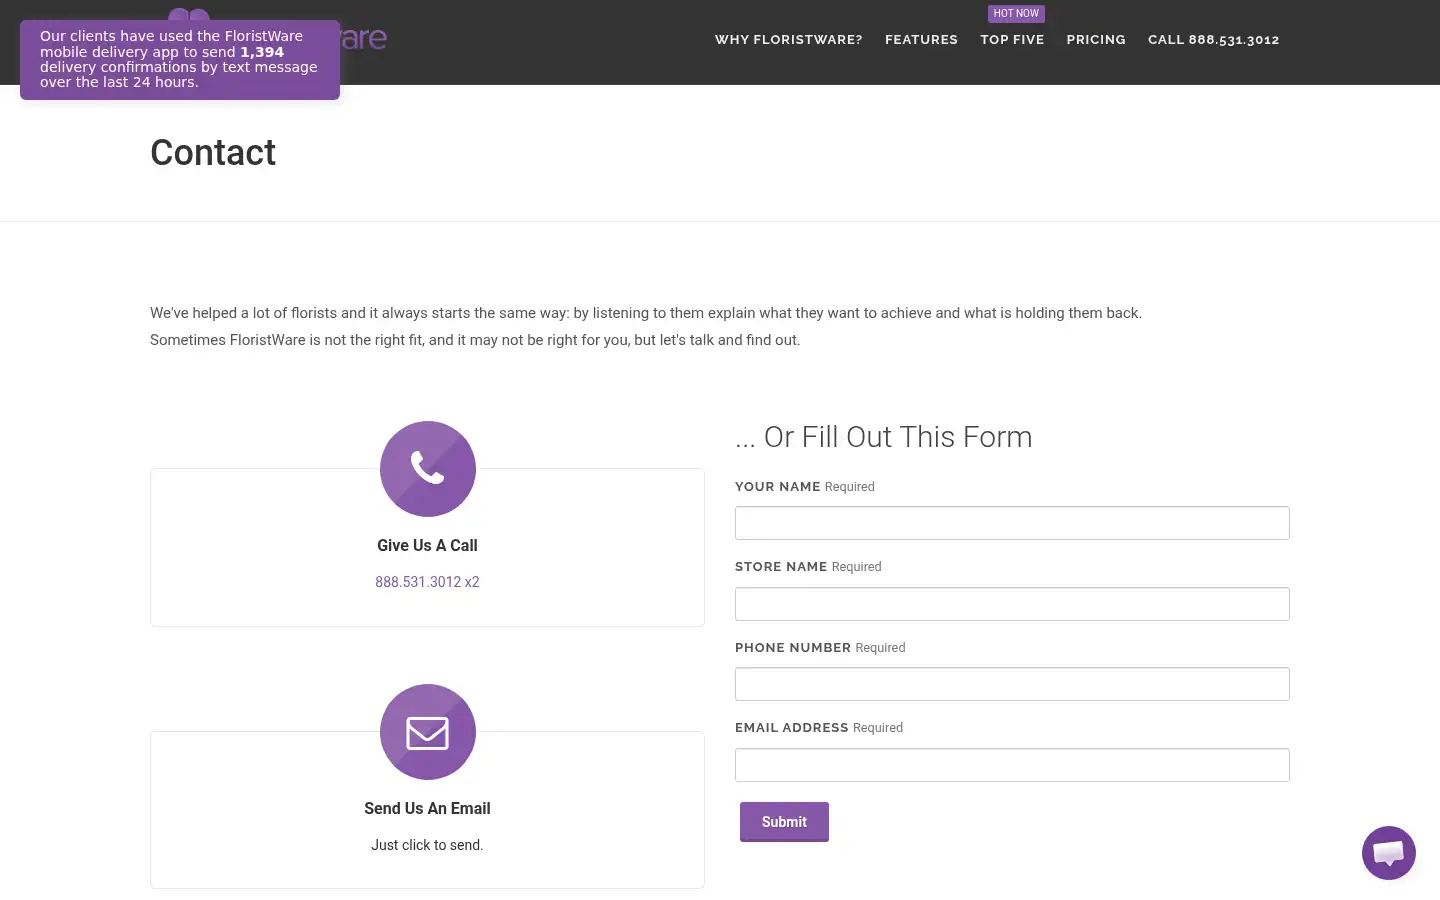Viewport: 1440px width, 900px height.
Task: Open the chat bubble widget
Action: pyautogui.click(x=1388, y=853)
